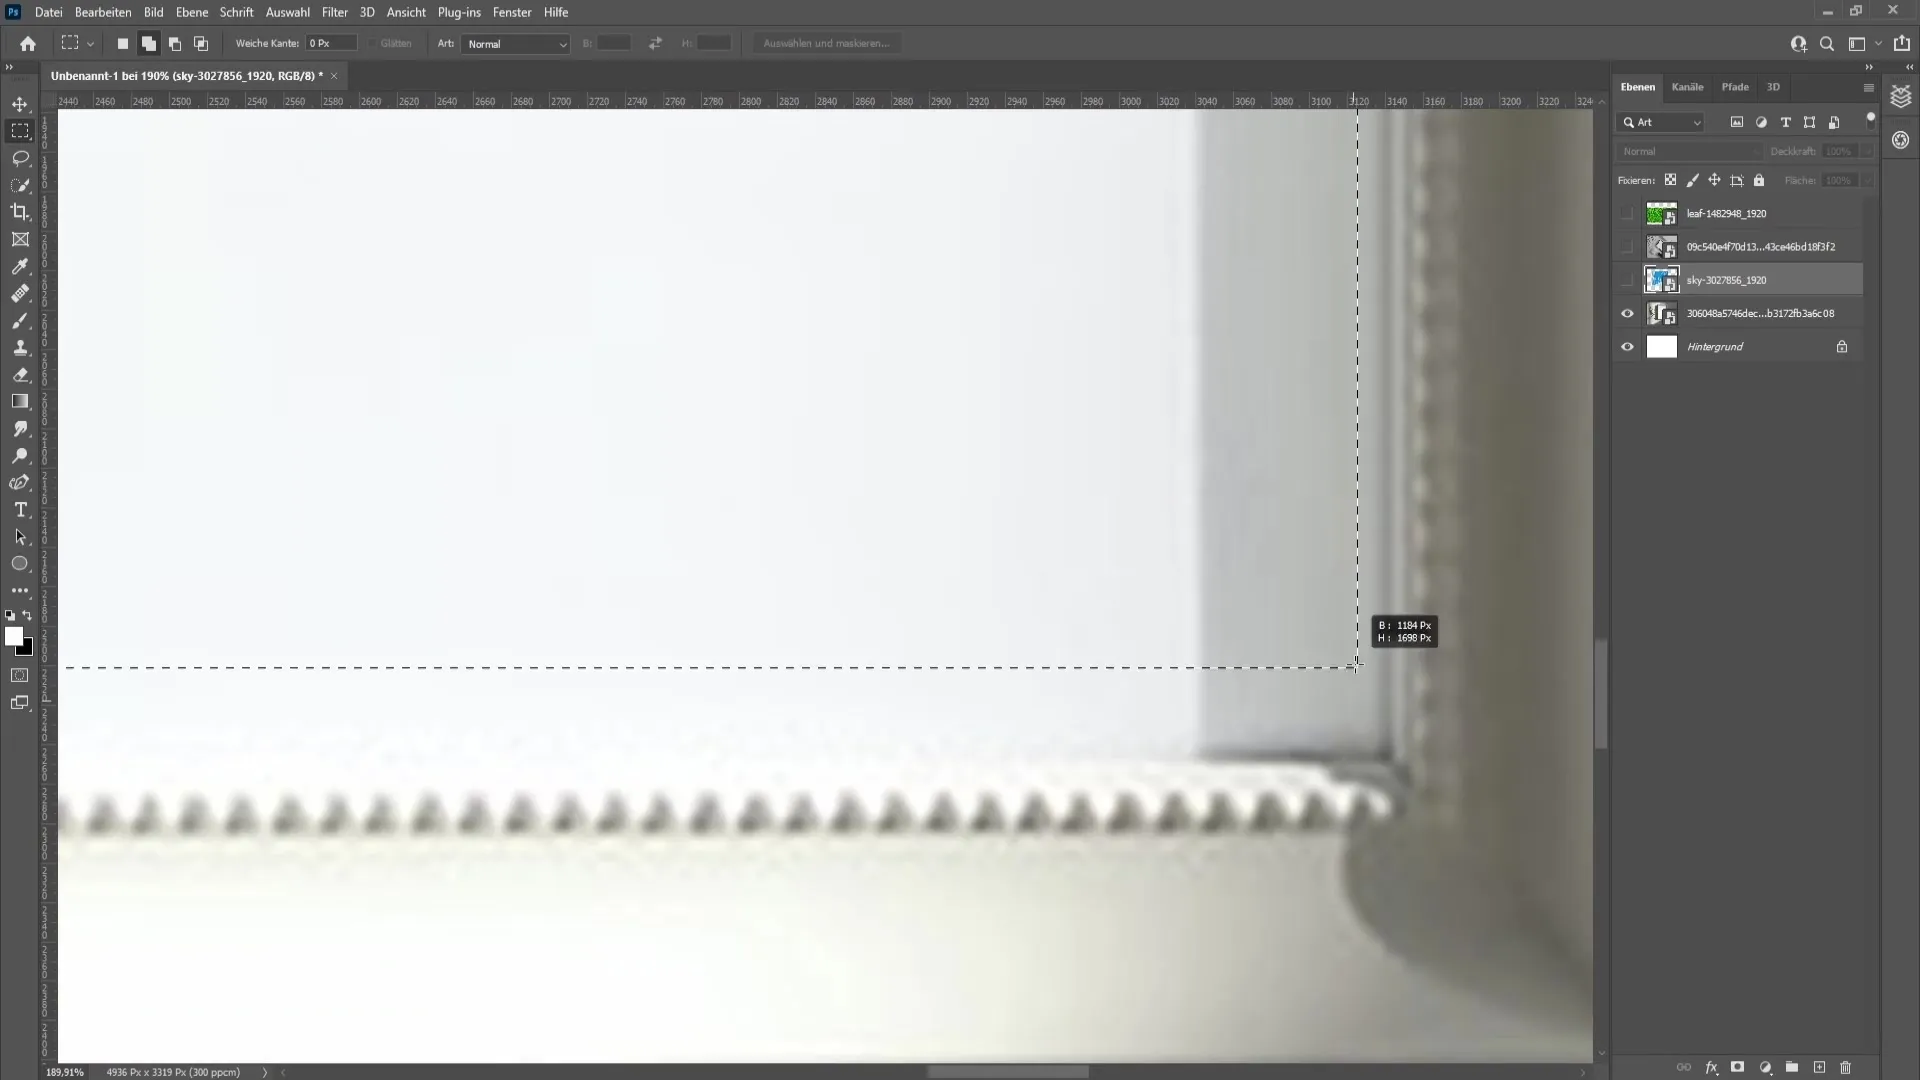The width and height of the screenshot is (1920, 1080).
Task: Toggle visibility of Hintergrund layer
Action: [1627, 345]
